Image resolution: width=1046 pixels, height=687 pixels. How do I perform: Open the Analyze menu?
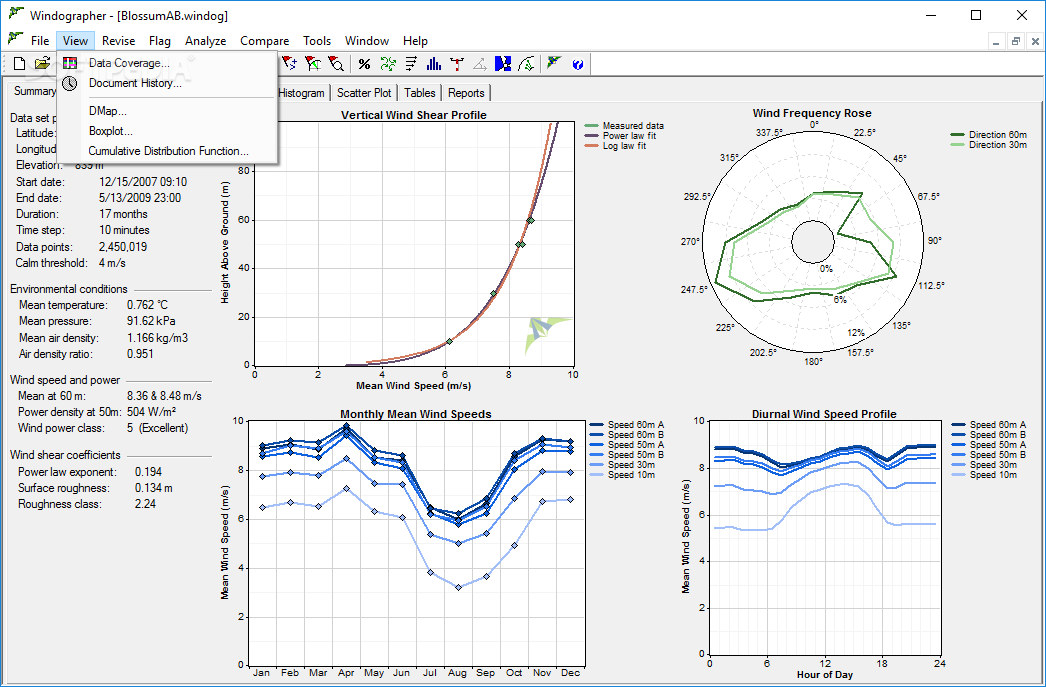[205, 41]
